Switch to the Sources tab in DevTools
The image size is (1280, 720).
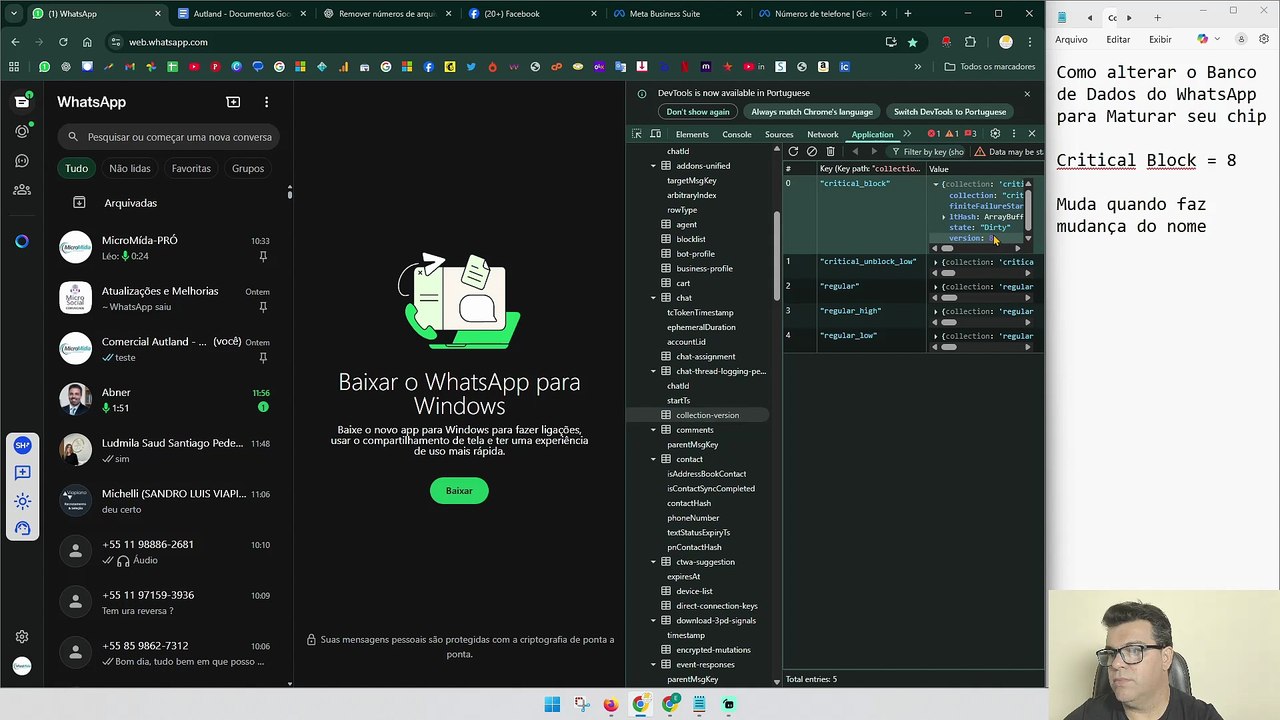[779, 134]
